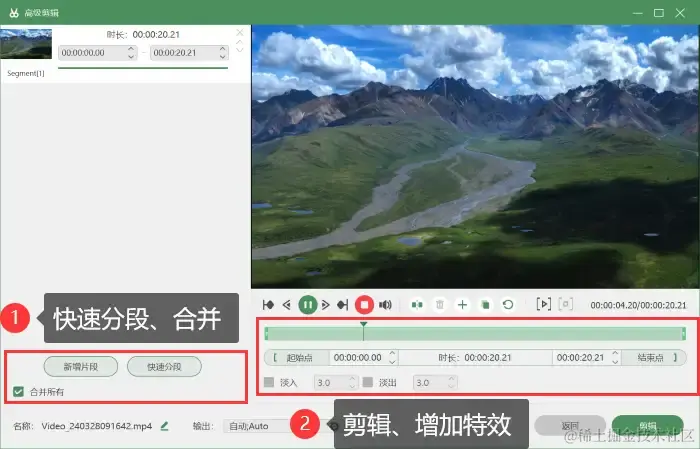Click the 00:00:04.20/00:00:20.21 time readout

[638, 305]
